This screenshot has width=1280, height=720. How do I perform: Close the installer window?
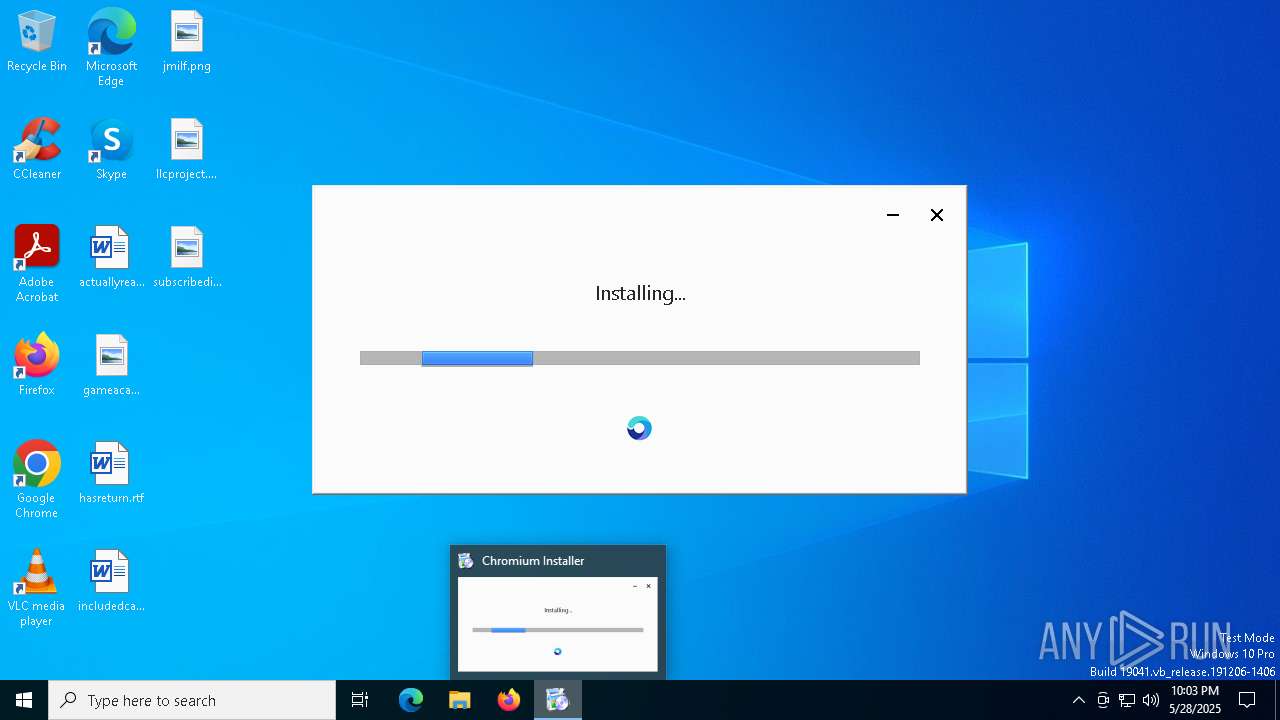pos(937,215)
